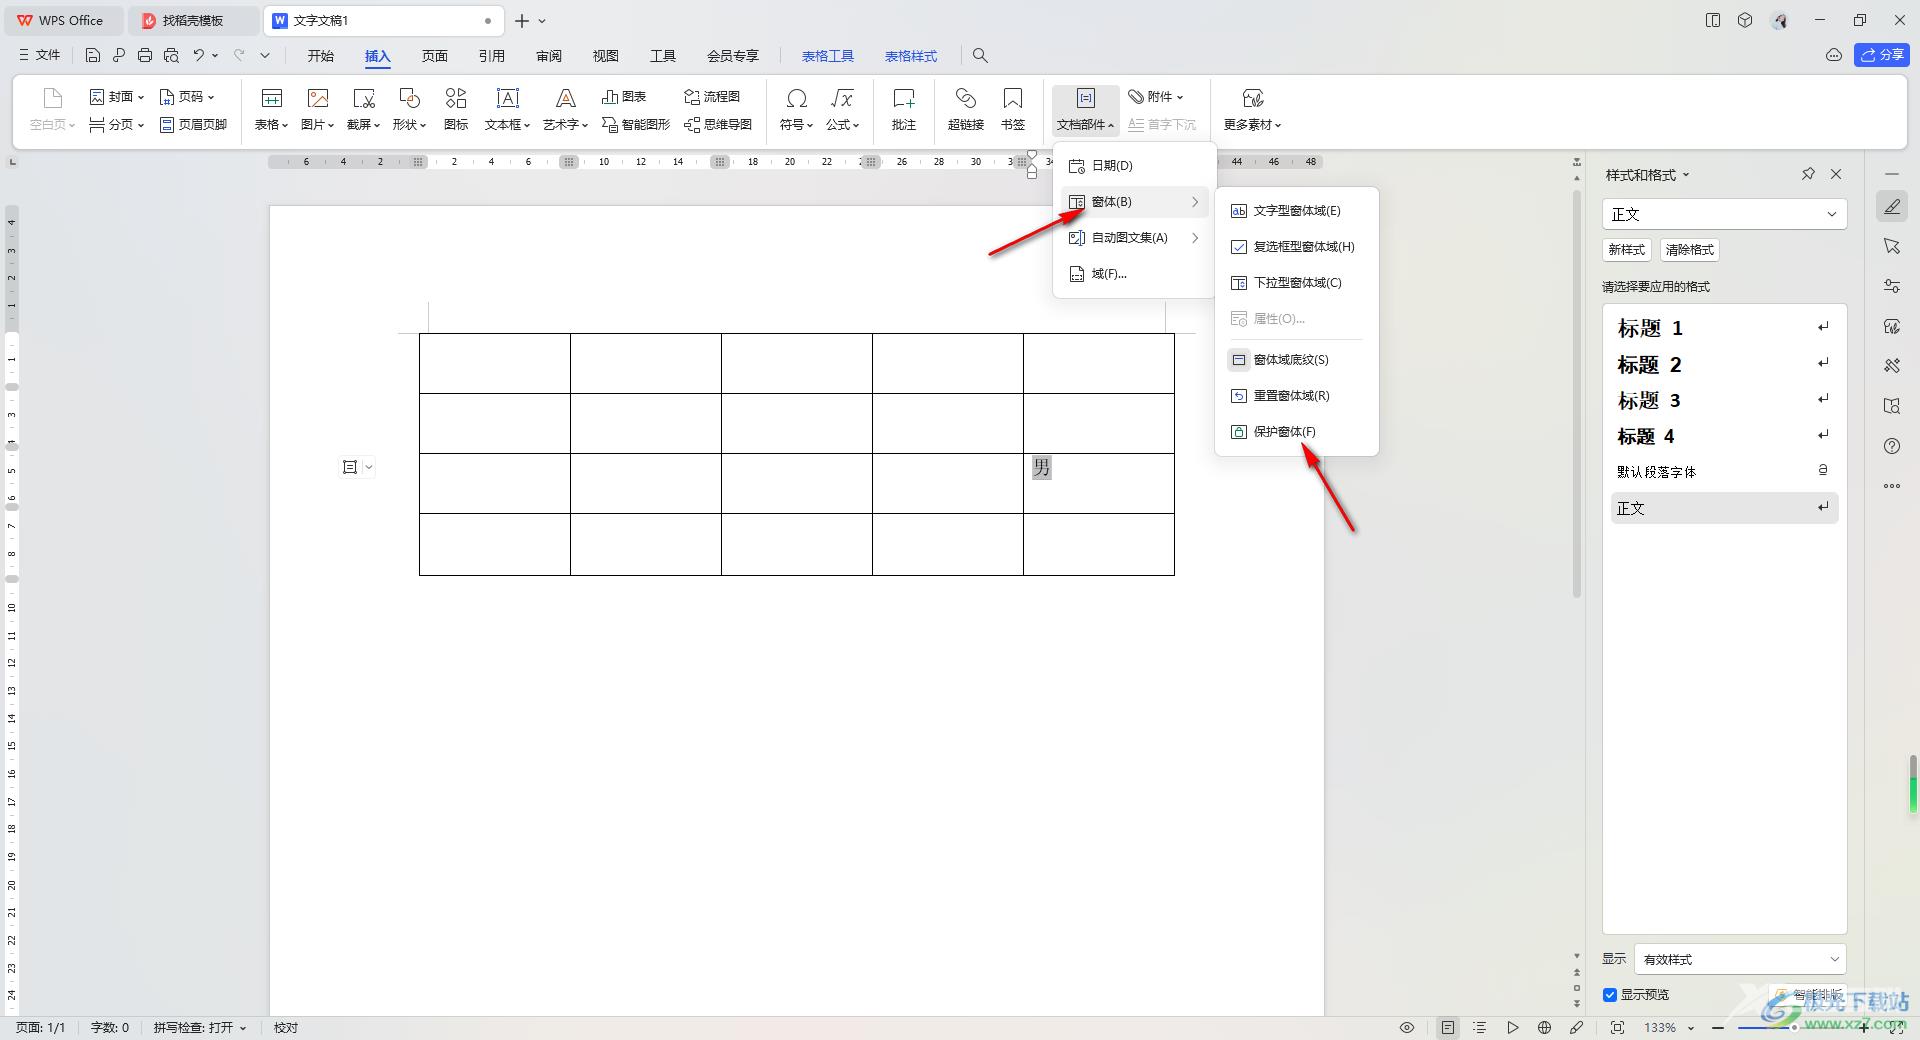
Task: Open the 截屏 screenshot tool
Action: 363,110
